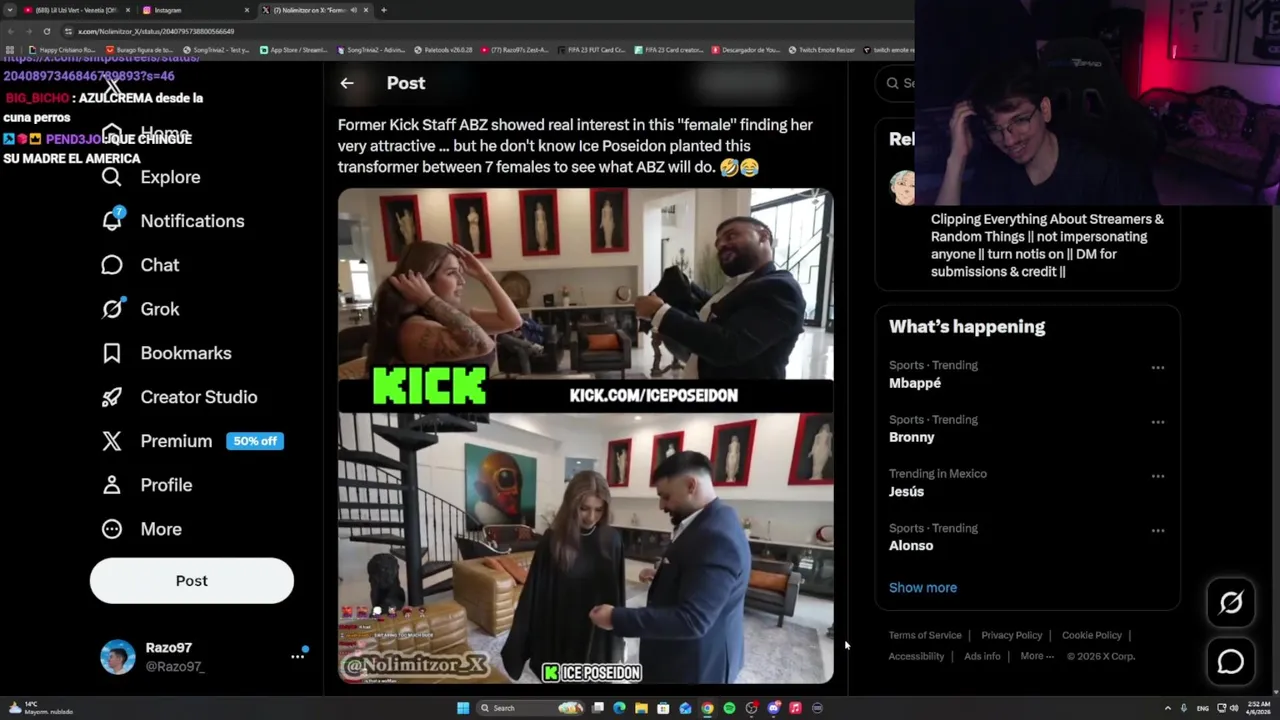Close the Instagram tab
Image resolution: width=1280 pixels, height=720 pixels.
(247, 10)
